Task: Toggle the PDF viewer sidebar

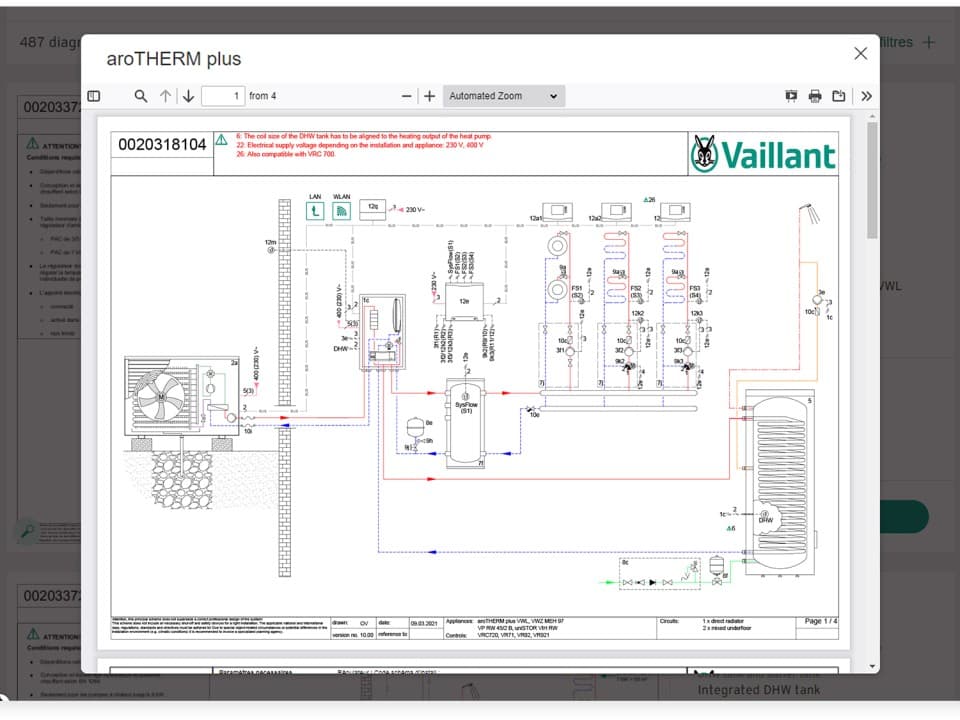Action: click(94, 96)
